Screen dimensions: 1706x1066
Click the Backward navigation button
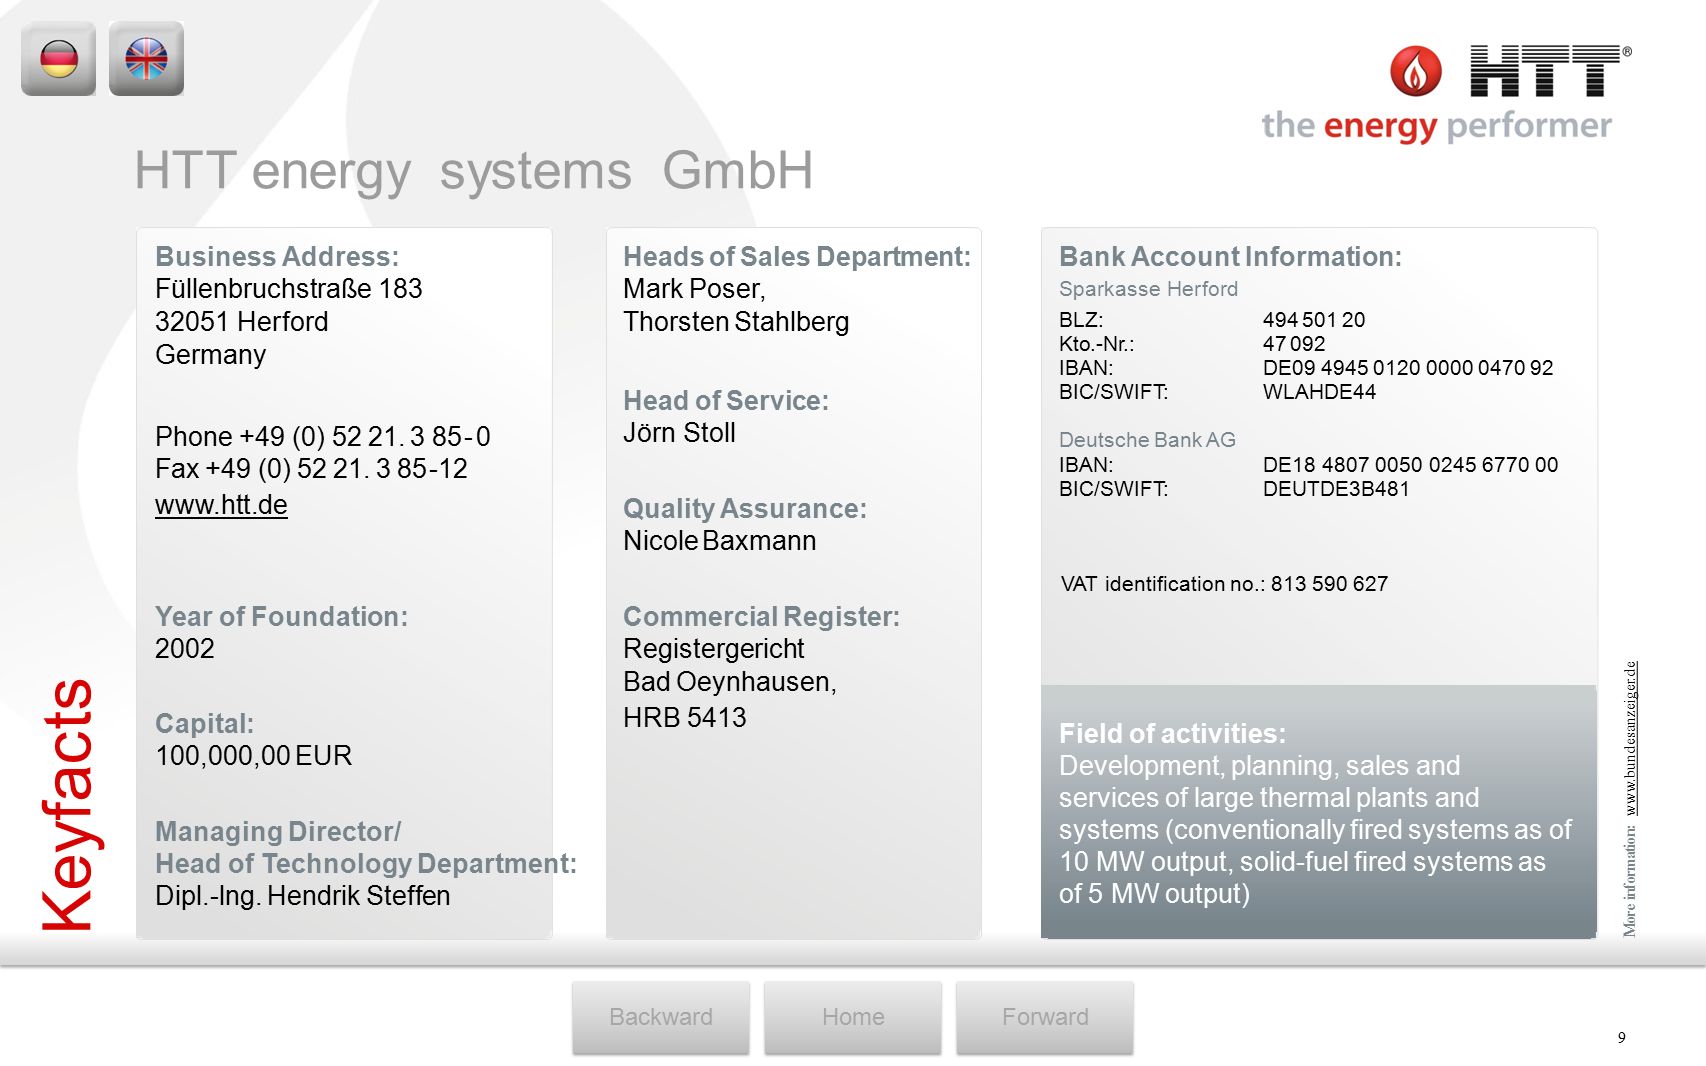pos(661,1017)
